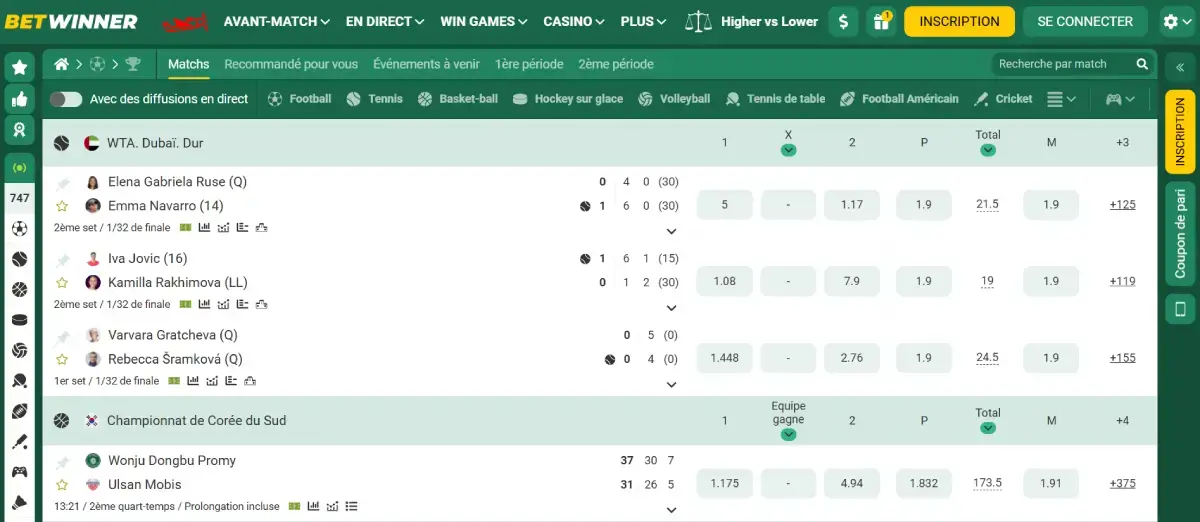This screenshot has width=1200, height=522.
Task: Open the PLUS dropdown menu
Action: point(644,21)
